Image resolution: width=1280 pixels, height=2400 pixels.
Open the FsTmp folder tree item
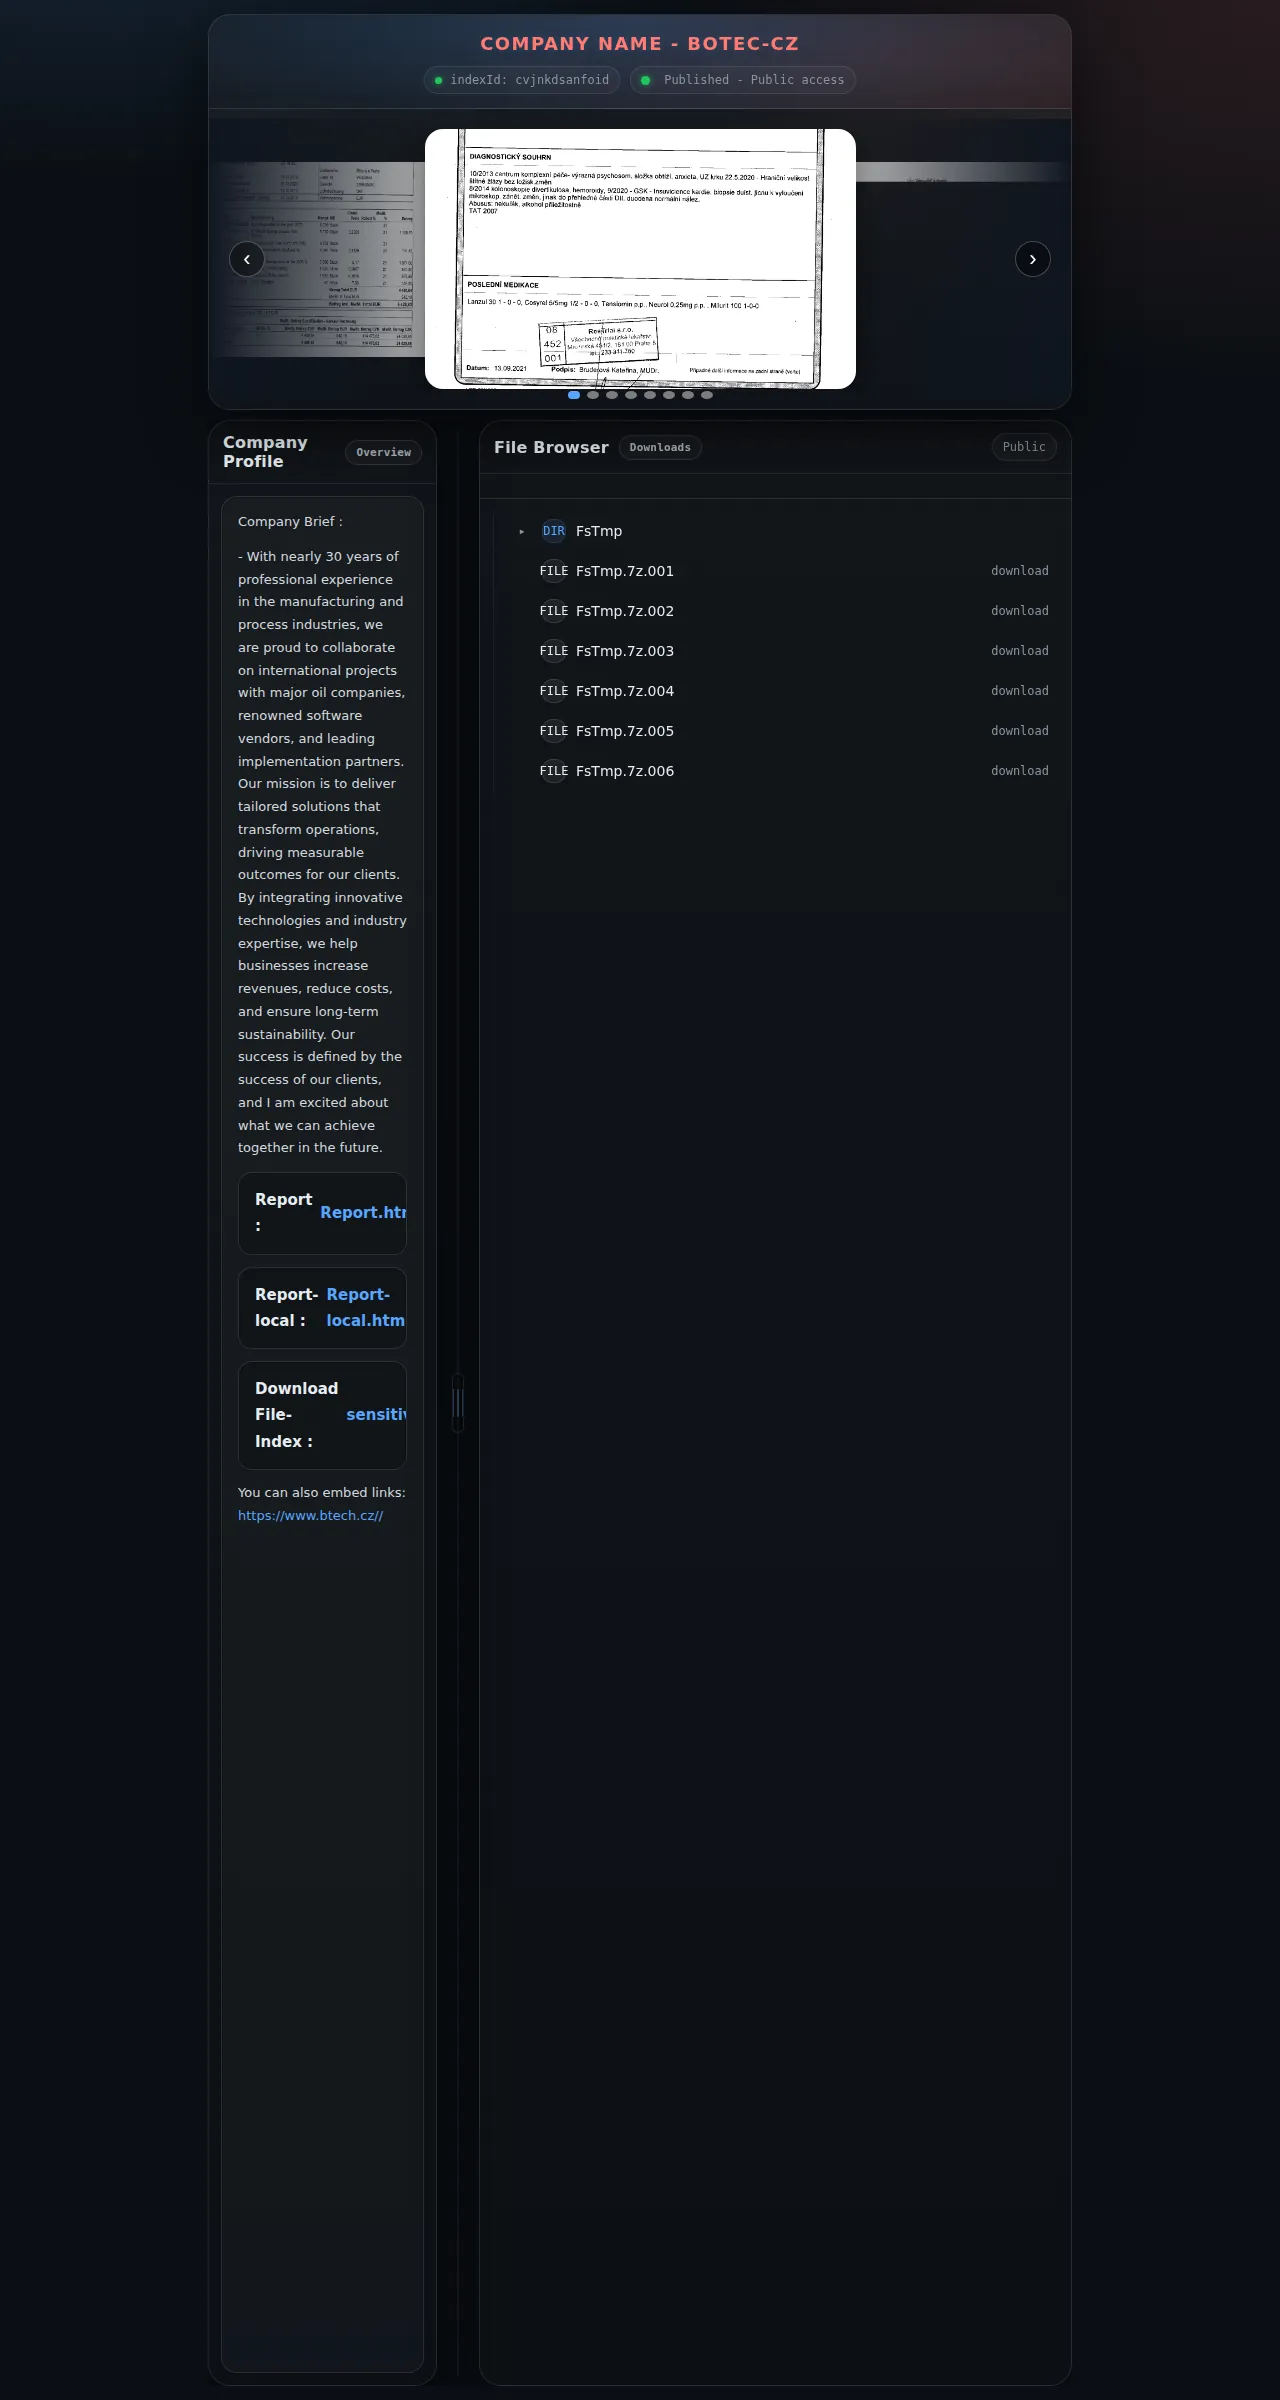(599, 531)
